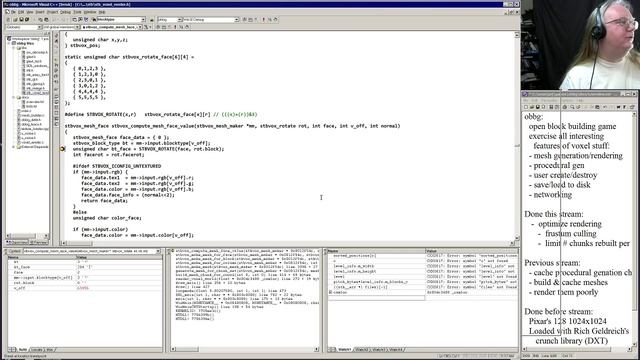
Task: Open the View menu
Action: point(30,12)
